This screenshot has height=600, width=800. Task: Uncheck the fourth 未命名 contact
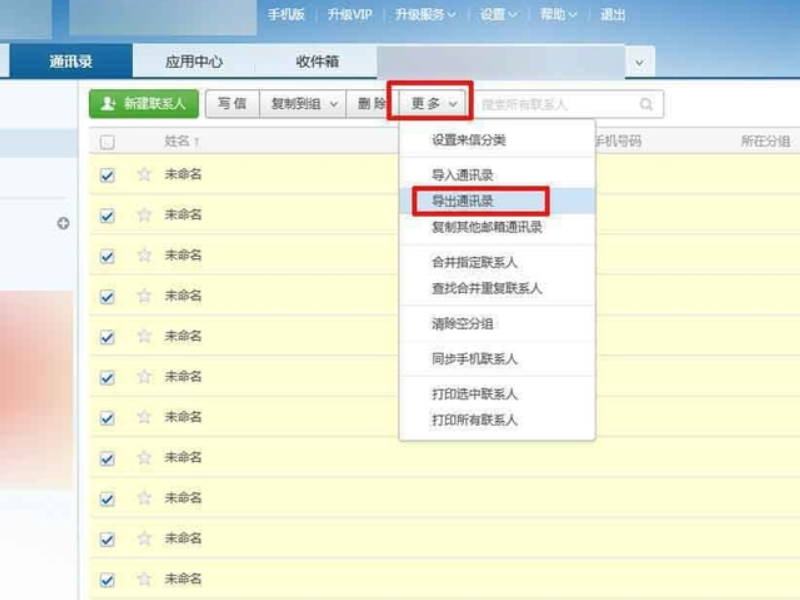pos(107,295)
